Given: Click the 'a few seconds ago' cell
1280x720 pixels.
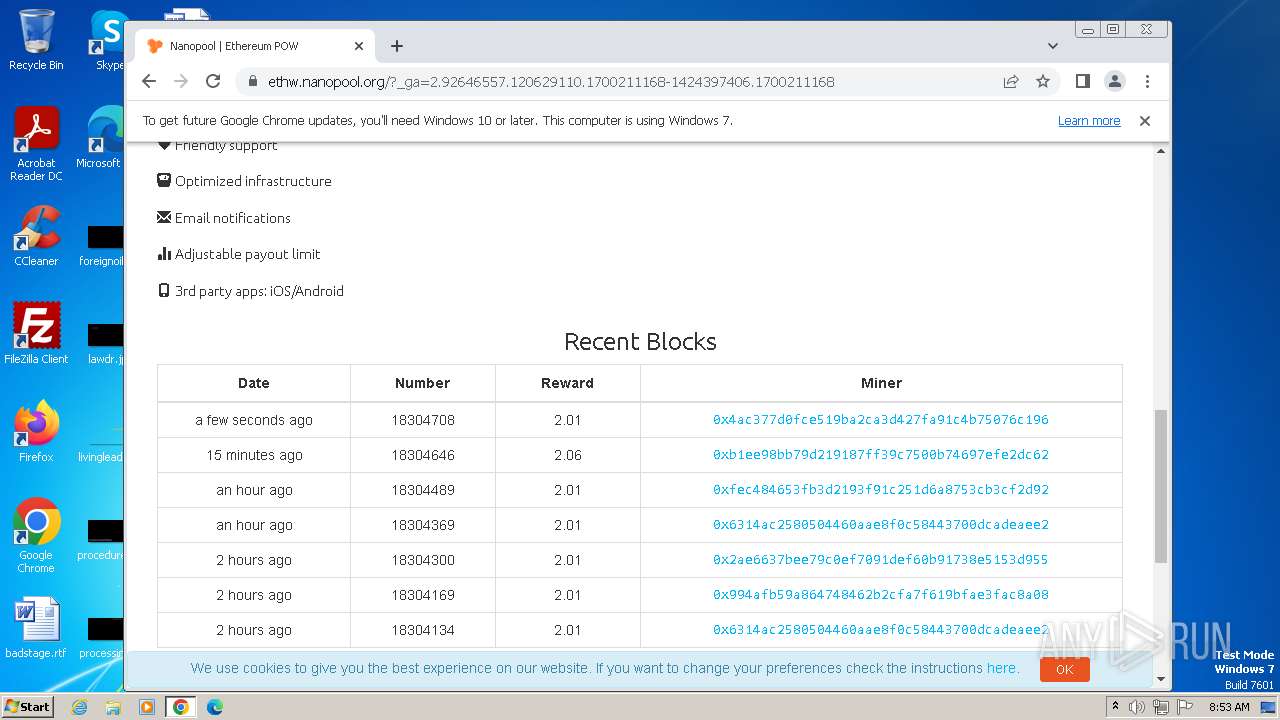Looking at the screenshot, I should pyautogui.click(x=254, y=420).
